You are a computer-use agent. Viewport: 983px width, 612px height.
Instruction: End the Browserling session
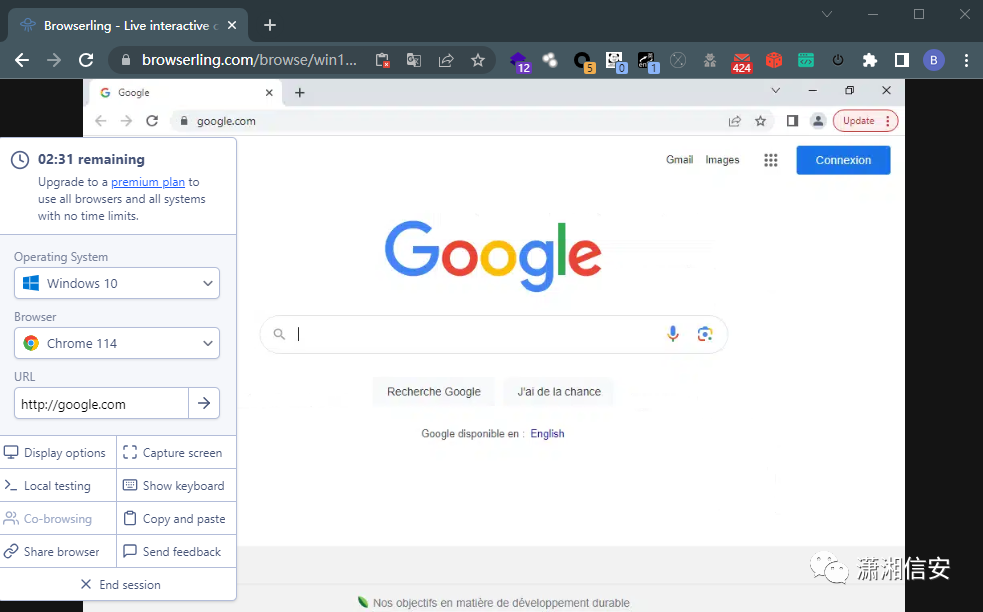pyautogui.click(x=119, y=584)
